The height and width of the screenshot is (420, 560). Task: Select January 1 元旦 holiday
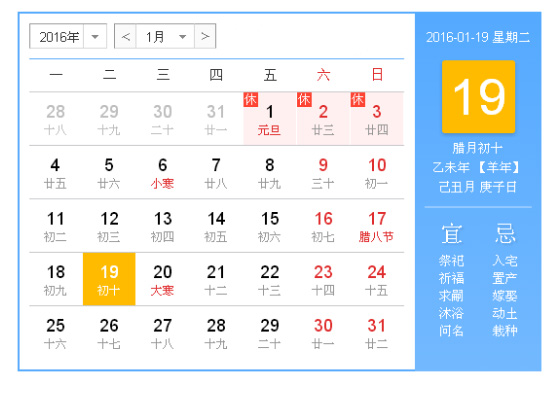(270, 119)
